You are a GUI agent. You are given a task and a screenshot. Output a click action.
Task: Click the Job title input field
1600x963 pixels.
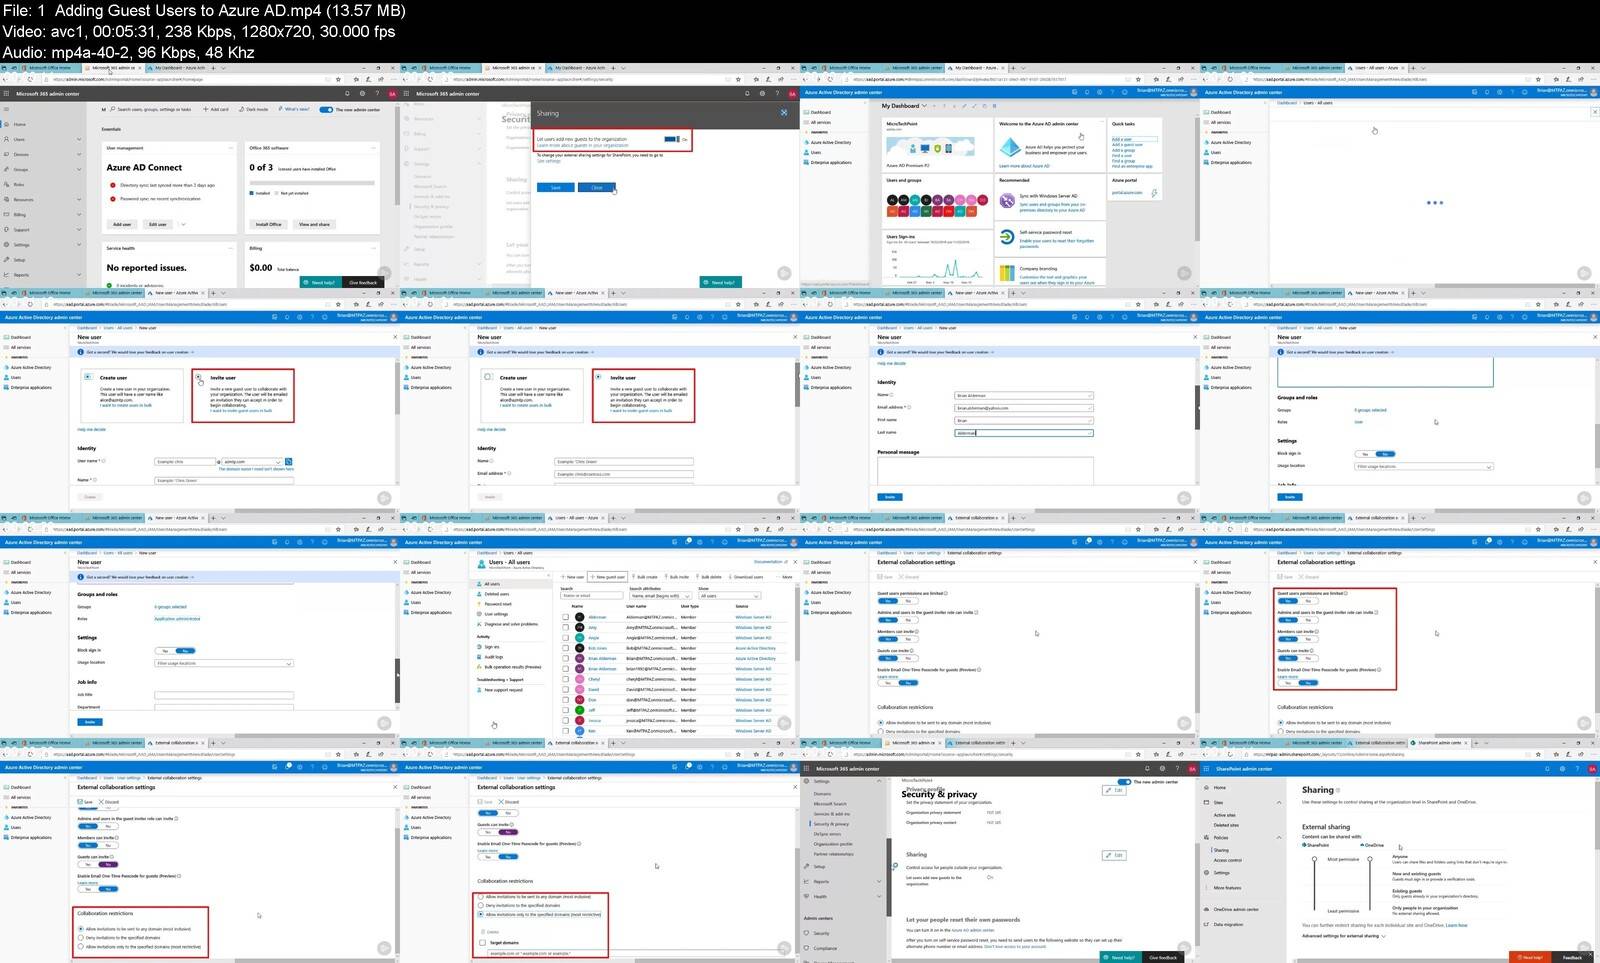[x=224, y=695]
